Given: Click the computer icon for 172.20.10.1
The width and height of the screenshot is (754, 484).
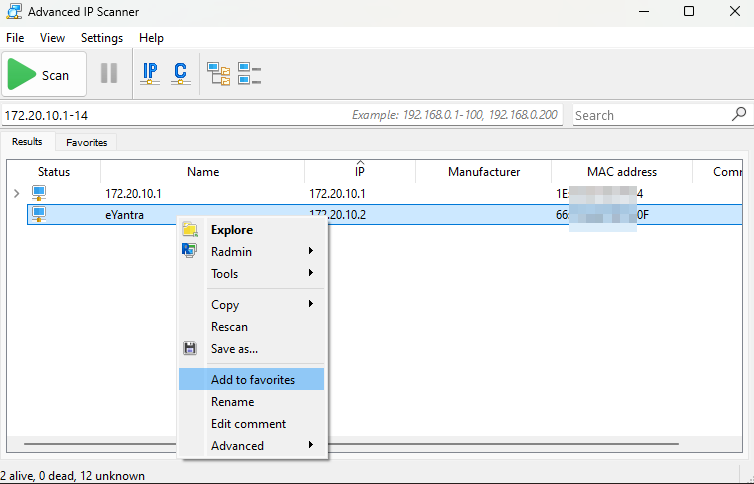Looking at the screenshot, I should 39,193.
